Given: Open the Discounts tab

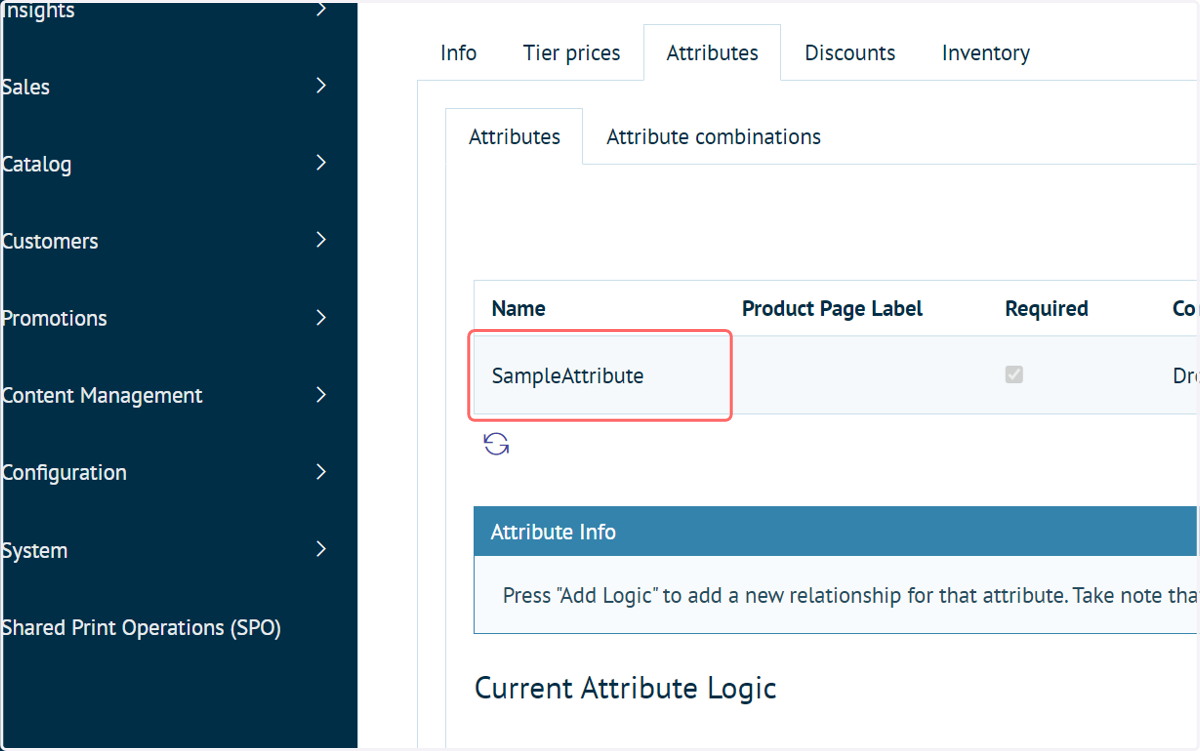Looking at the screenshot, I should coord(850,53).
